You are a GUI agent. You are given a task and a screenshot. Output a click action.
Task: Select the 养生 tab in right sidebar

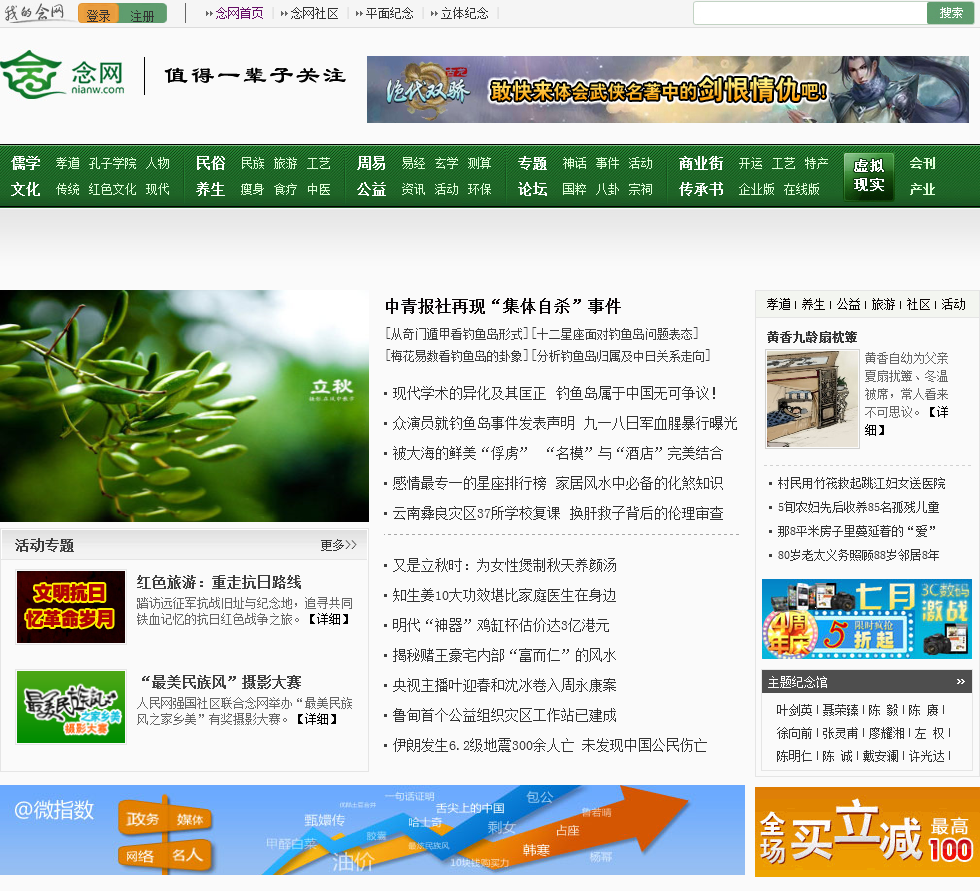[813, 304]
